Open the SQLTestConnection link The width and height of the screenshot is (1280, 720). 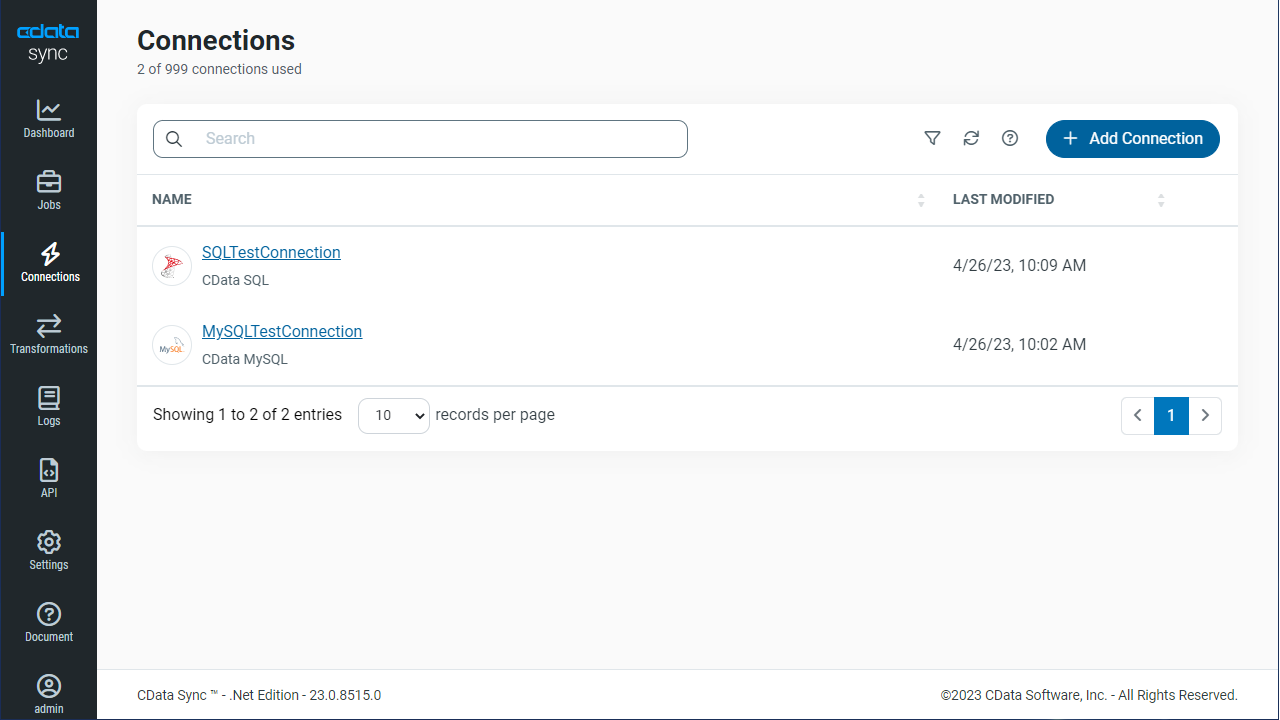pyautogui.click(x=271, y=252)
